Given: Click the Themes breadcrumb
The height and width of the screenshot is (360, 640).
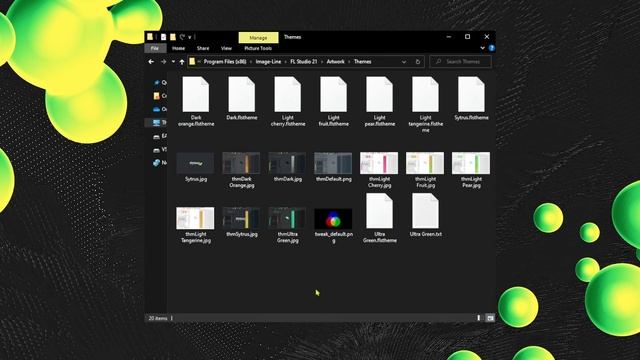Looking at the screenshot, I should click(x=362, y=62).
